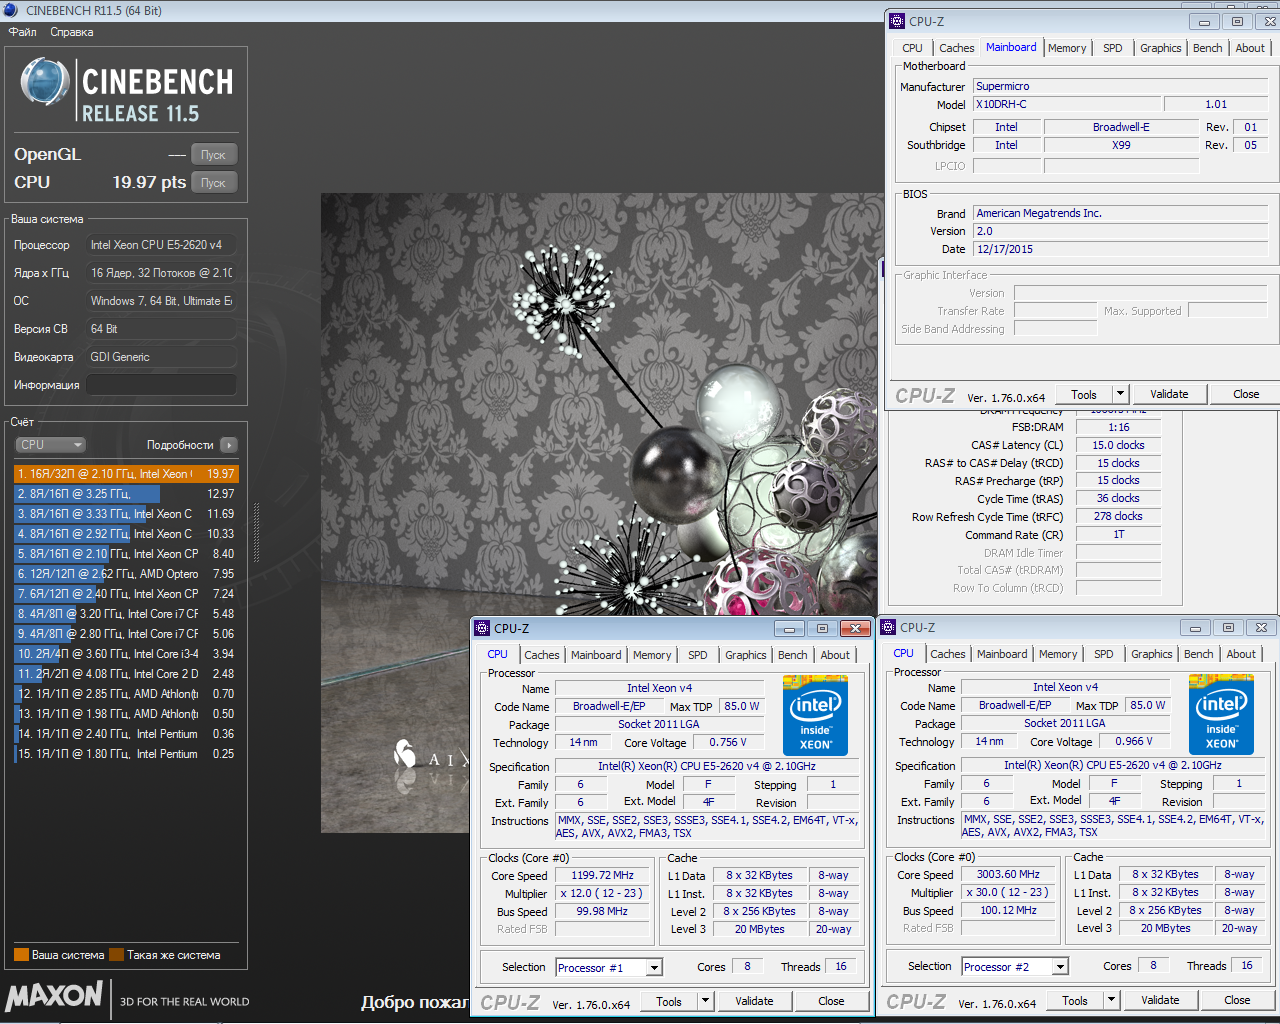
Task: Click BIOS Date value 12/17/2015
Action: (x=1120, y=249)
